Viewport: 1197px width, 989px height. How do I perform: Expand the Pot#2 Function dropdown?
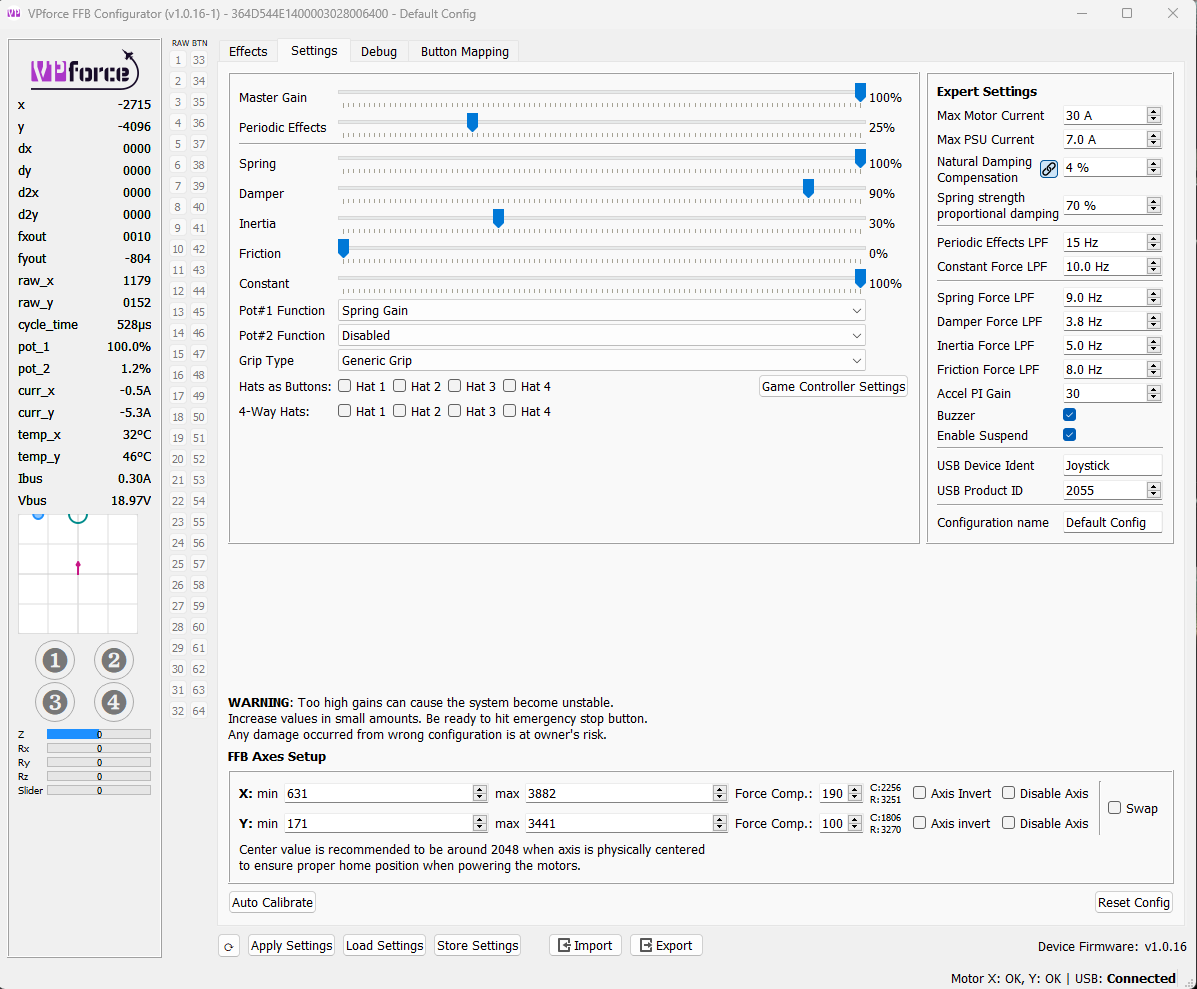tap(601, 336)
